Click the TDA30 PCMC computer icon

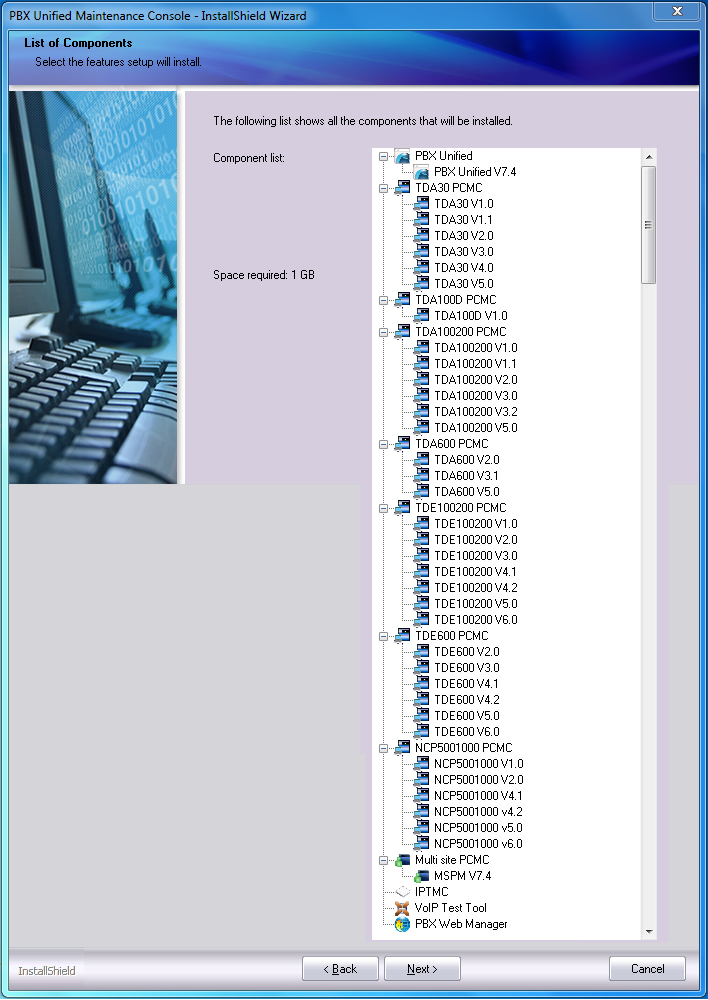tap(402, 188)
